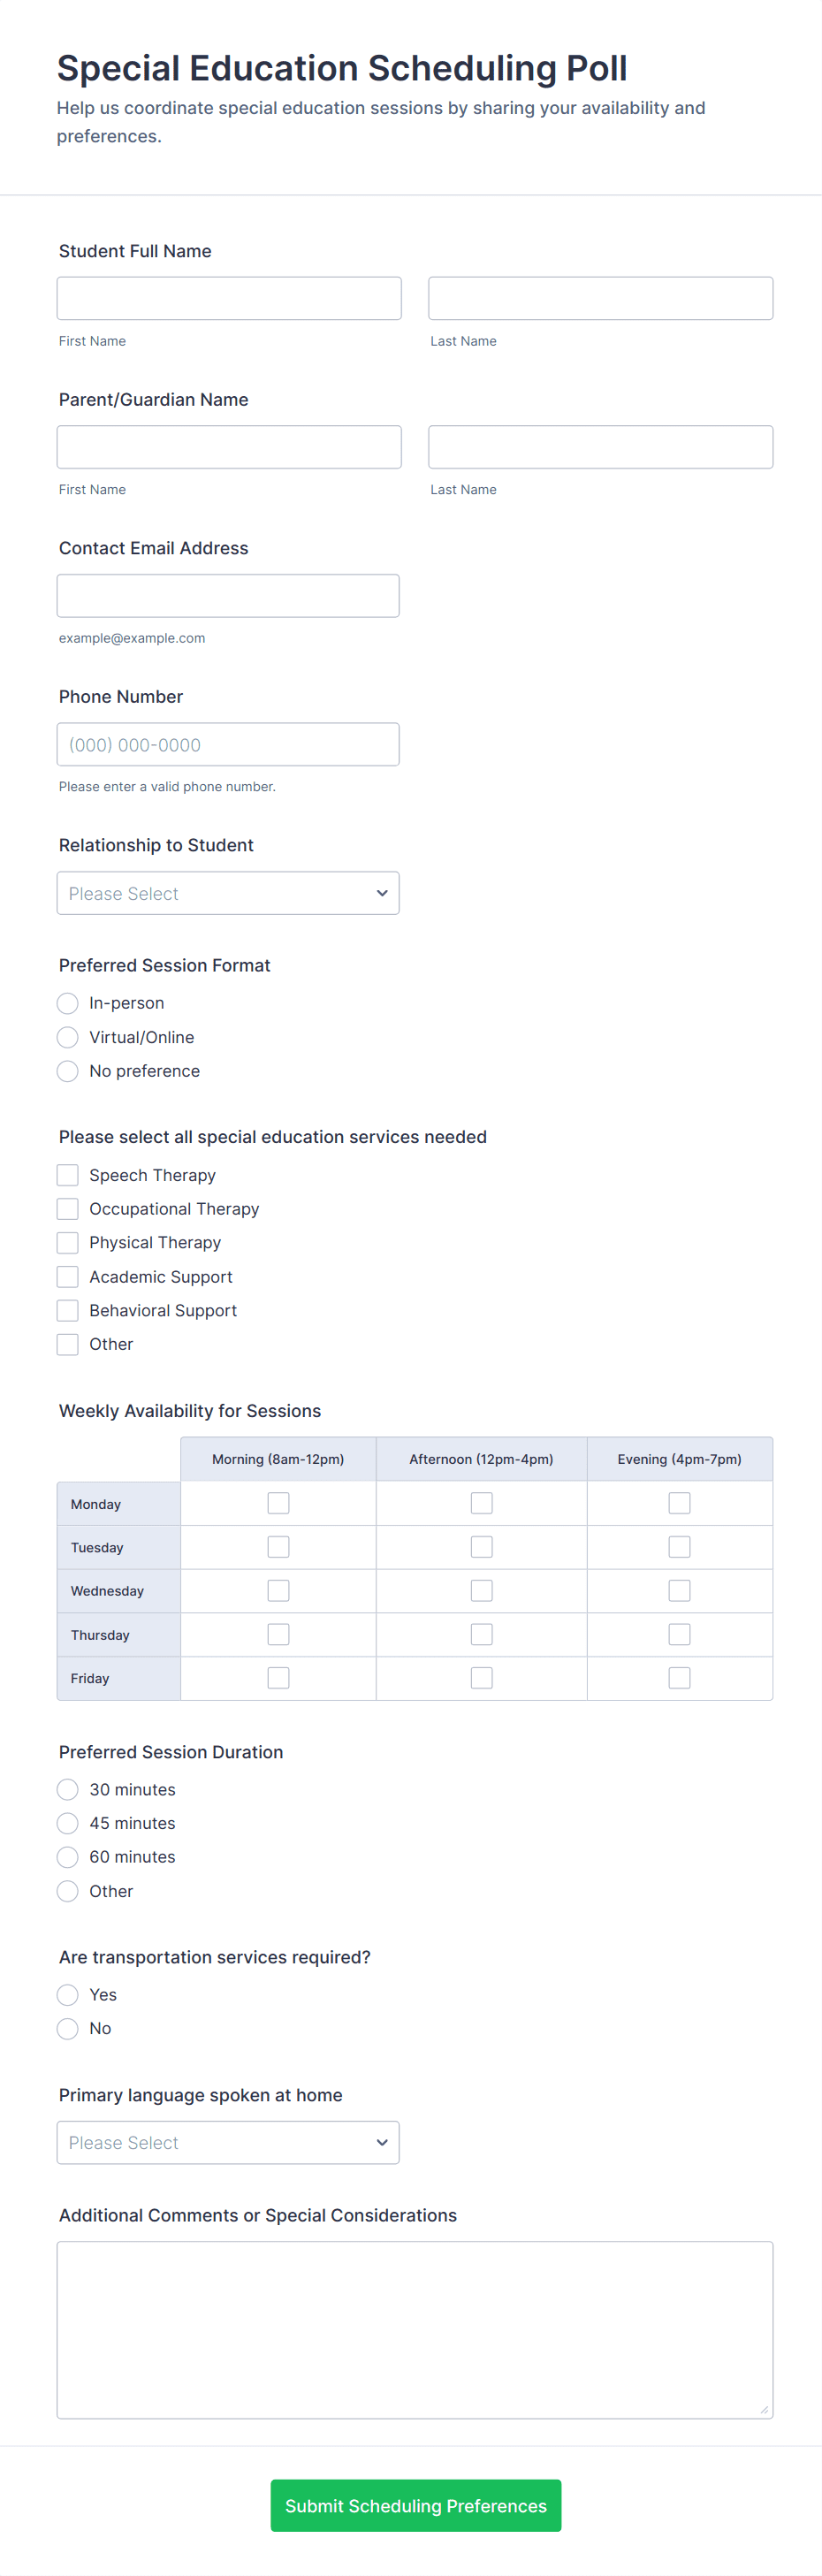This screenshot has height=2576, width=822.
Task: Check Friday Evening availability
Action: pos(679,1678)
